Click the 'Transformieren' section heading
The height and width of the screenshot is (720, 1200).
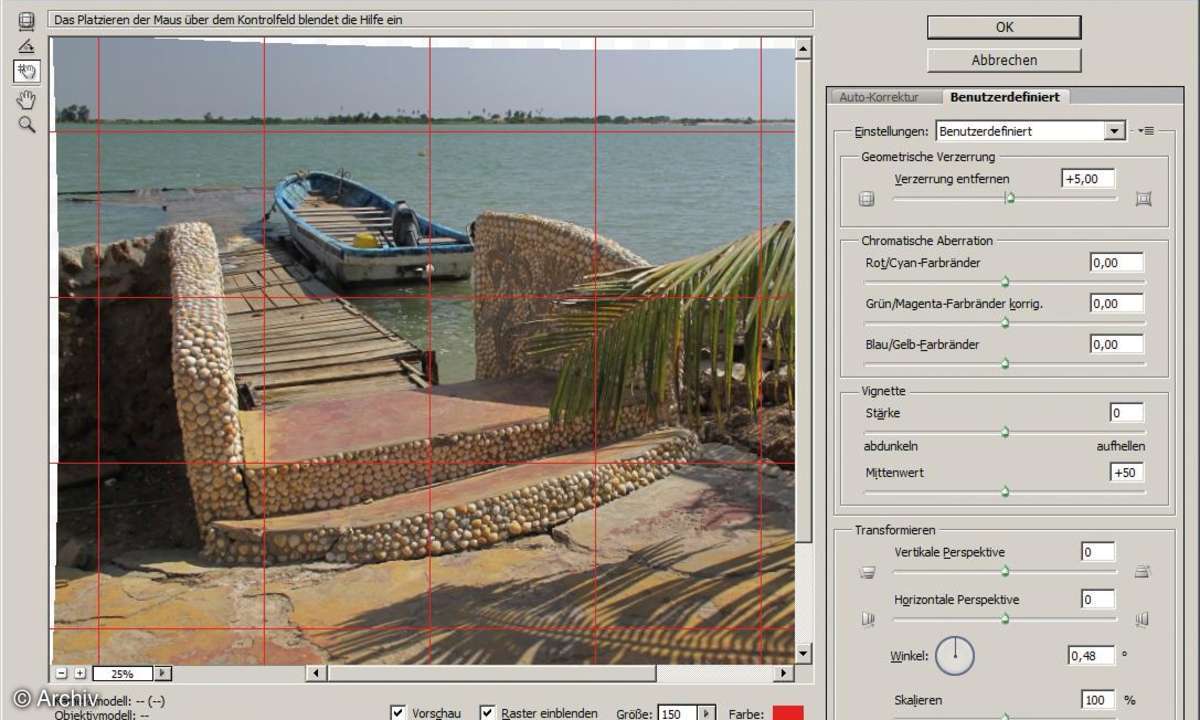[895, 530]
